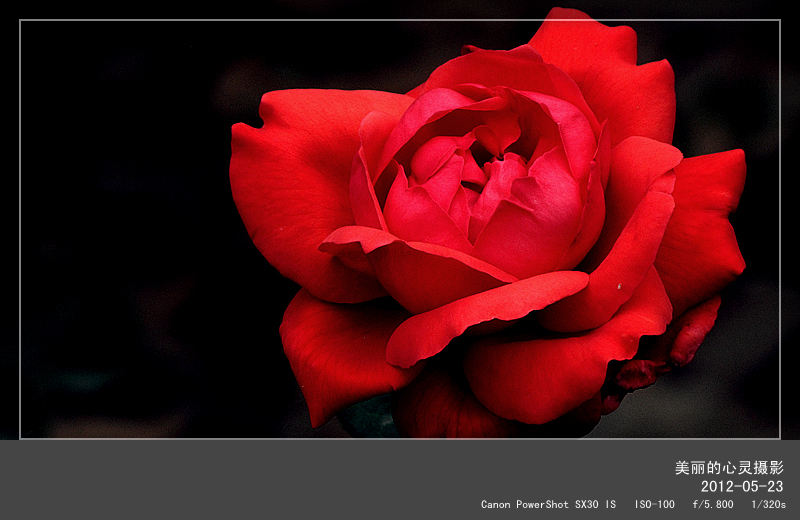
Task: Click the 1/320s shutter speed text
Action: pyautogui.click(x=768, y=504)
